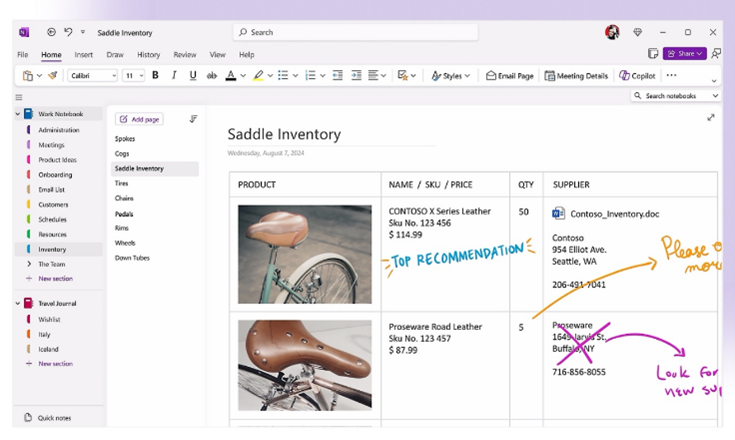
Task: Open the Italy section
Action: [x=44, y=334]
